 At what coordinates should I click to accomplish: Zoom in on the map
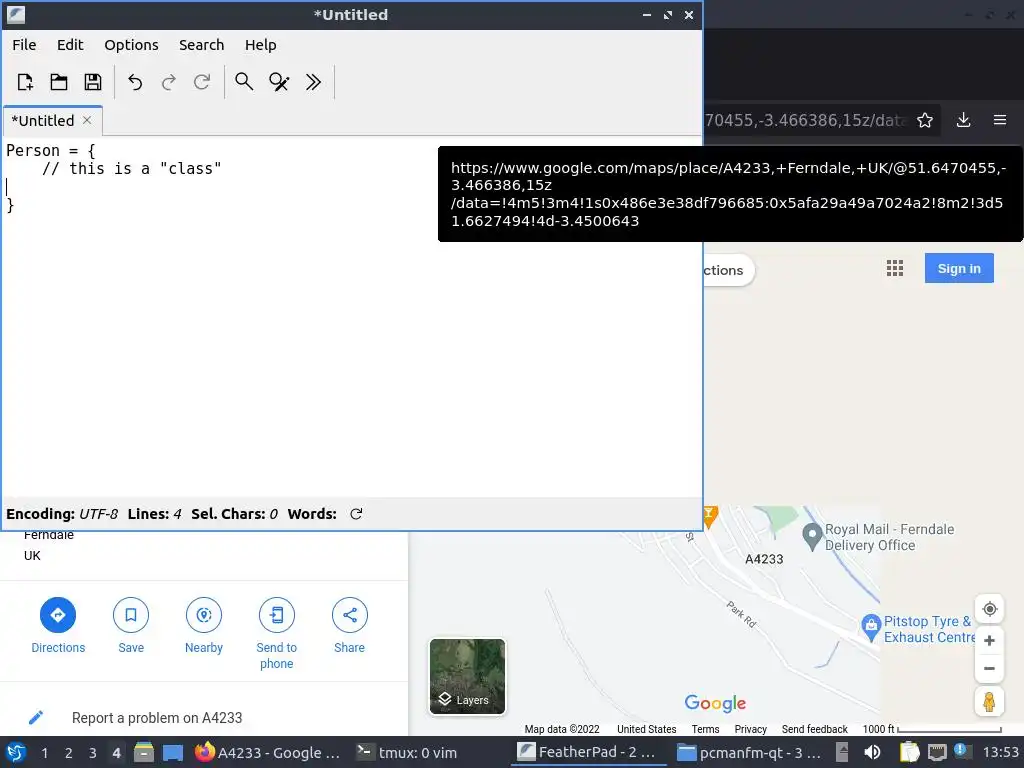[989, 641]
